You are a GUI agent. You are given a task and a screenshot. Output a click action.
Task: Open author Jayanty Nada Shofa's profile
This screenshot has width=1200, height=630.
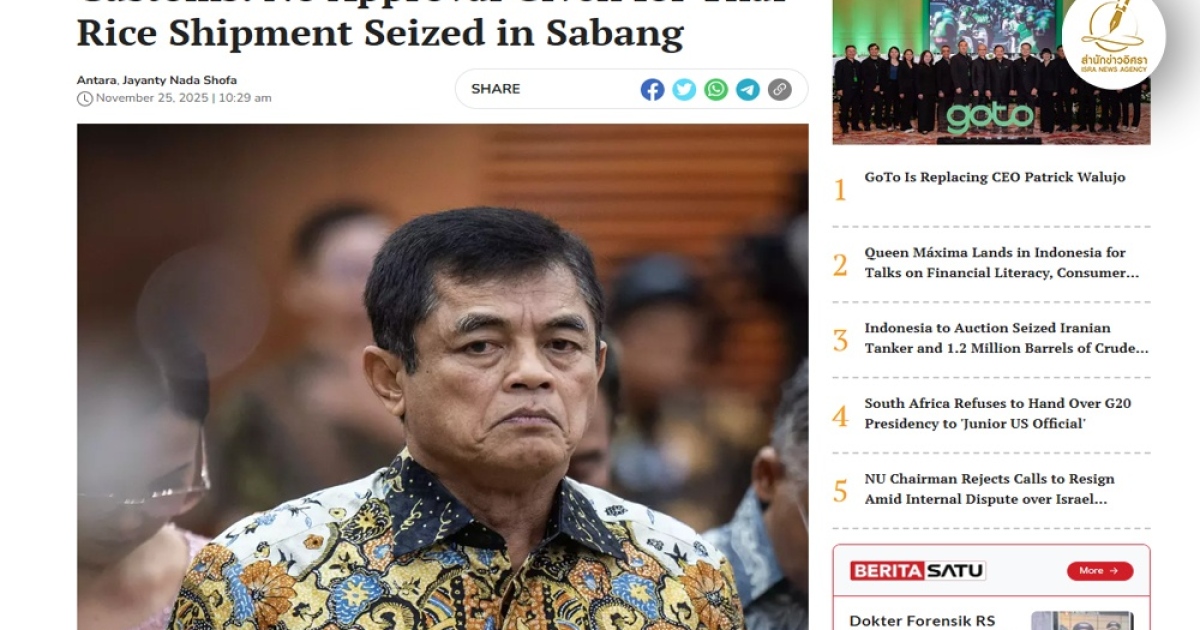[x=179, y=80]
